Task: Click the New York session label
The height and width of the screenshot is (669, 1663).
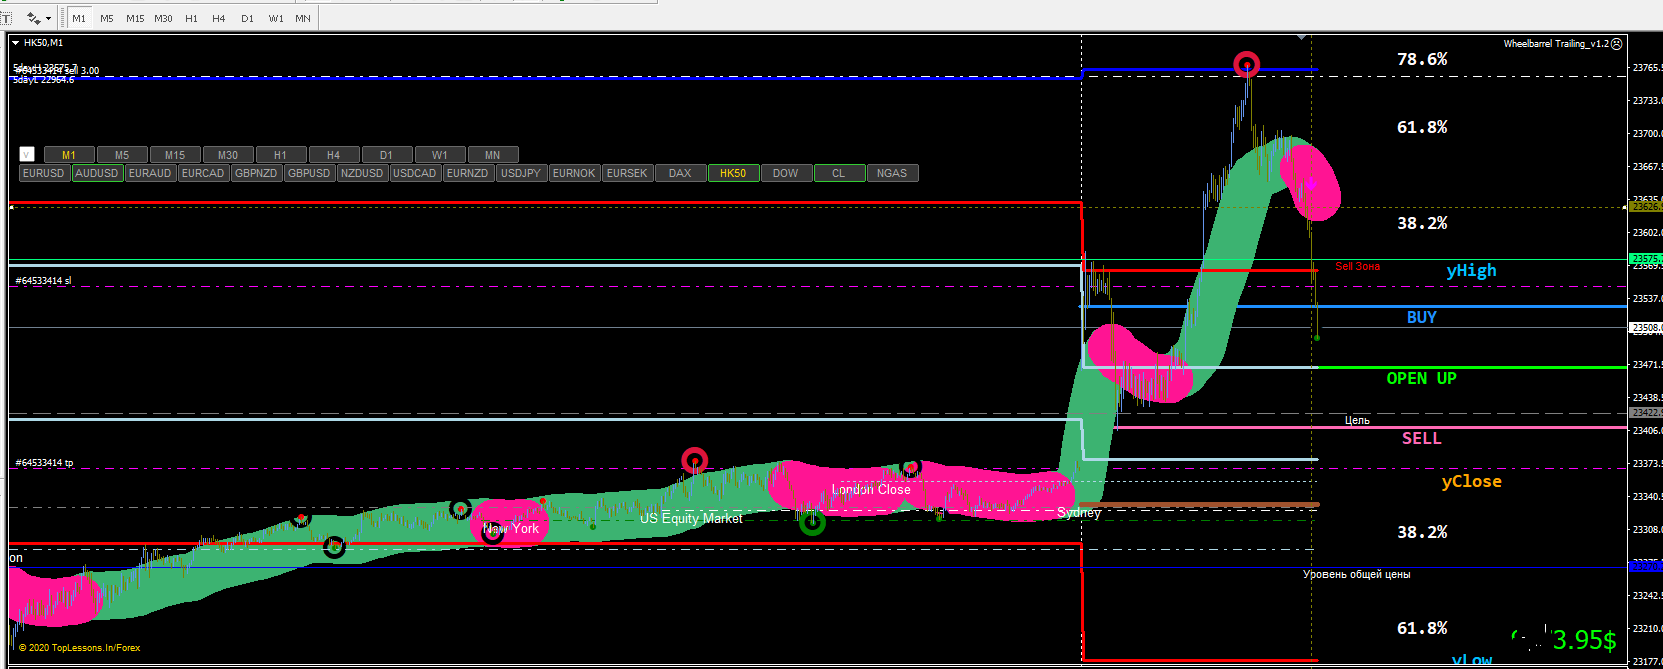Action: [511, 529]
